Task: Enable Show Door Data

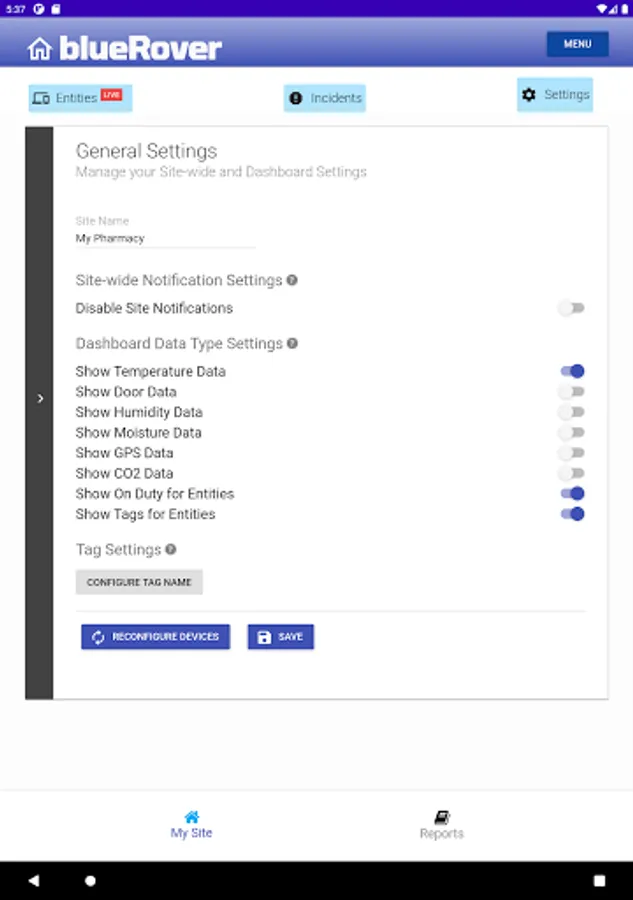Action: [572, 391]
